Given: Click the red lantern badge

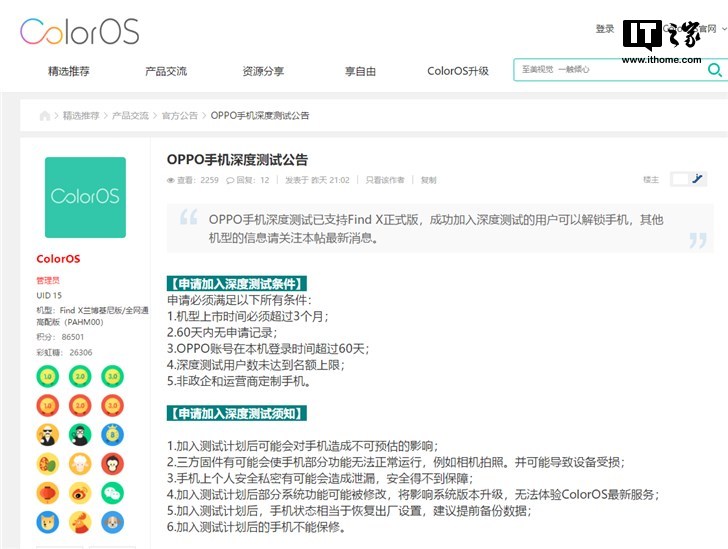Looking at the screenshot, I should 48,493.
